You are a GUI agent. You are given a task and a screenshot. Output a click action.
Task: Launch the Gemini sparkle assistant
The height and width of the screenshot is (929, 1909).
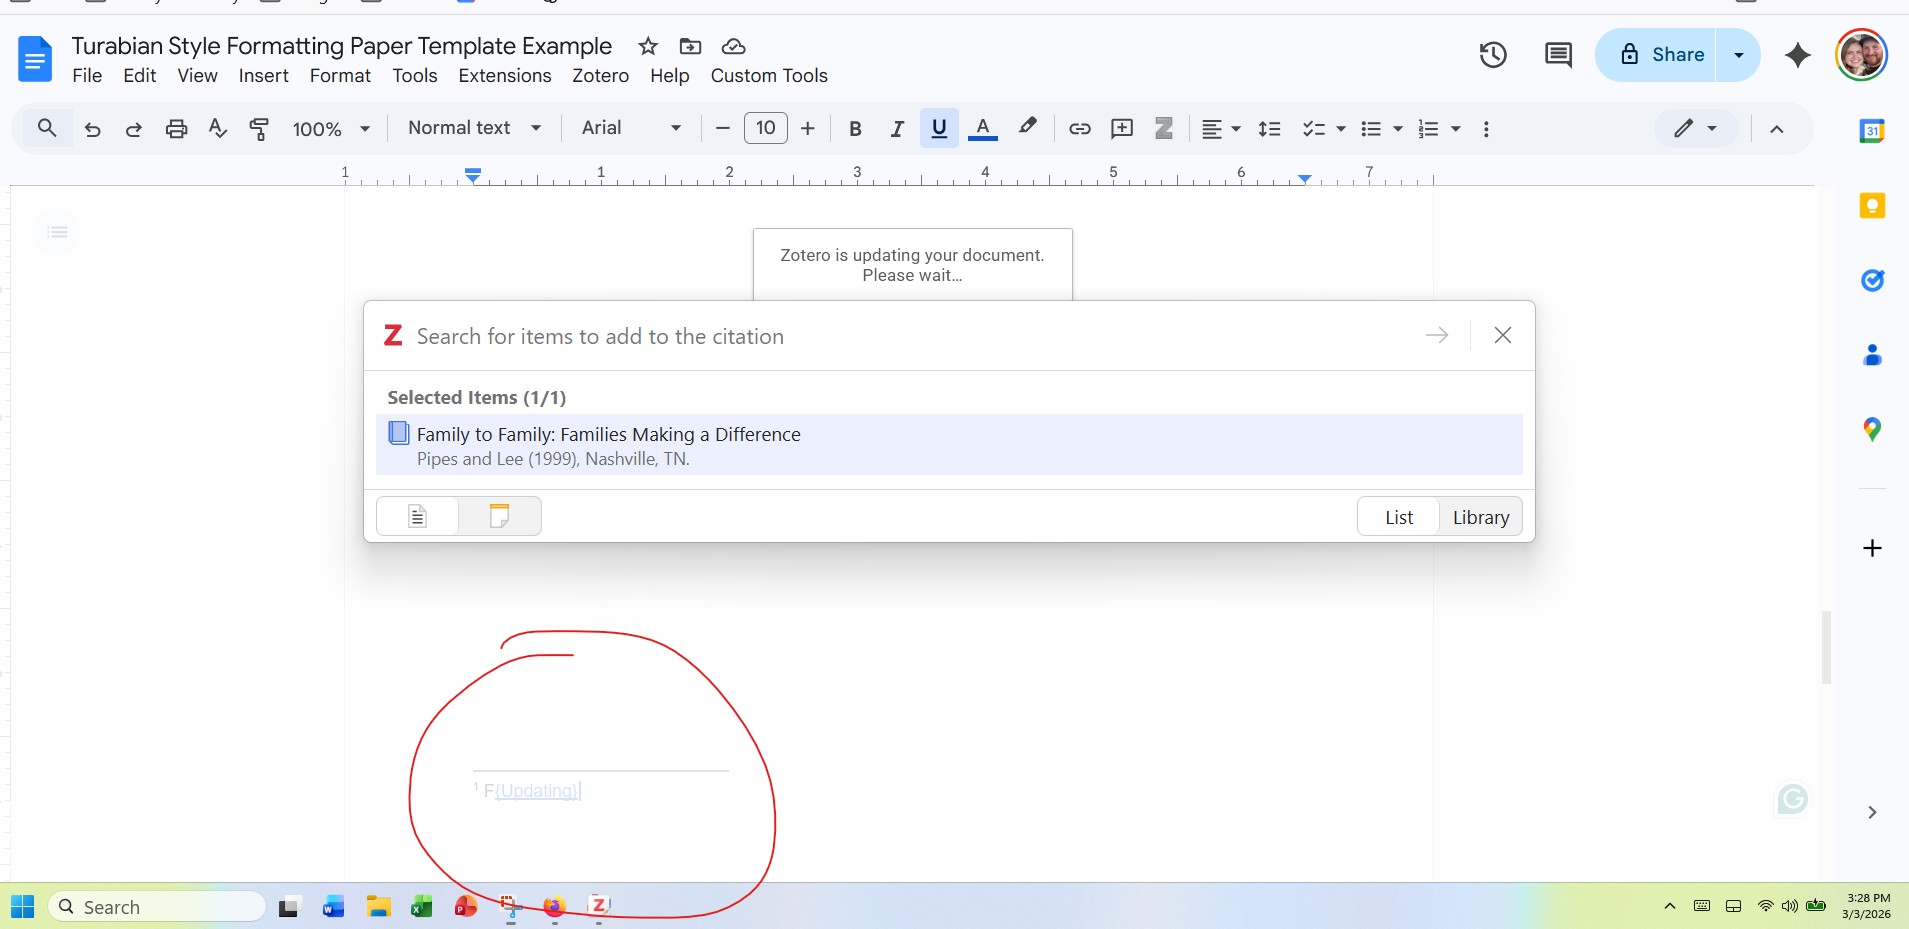1797,55
